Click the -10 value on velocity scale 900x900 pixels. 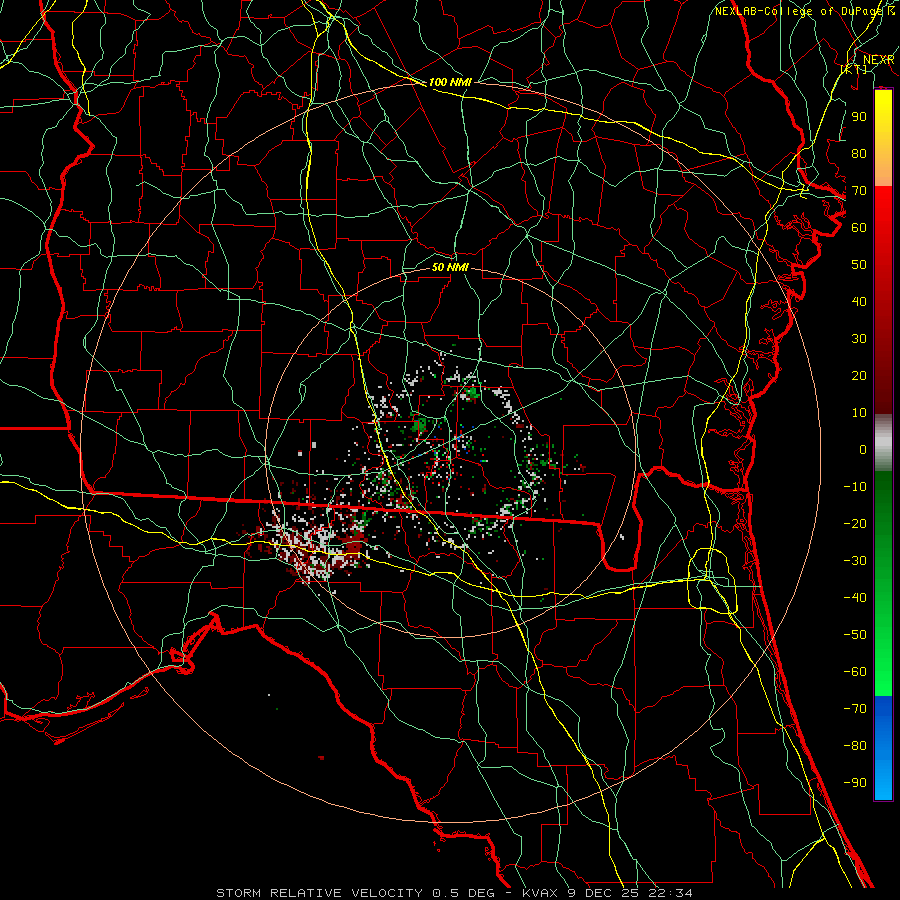pyautogui.click(x=855, y=487)
